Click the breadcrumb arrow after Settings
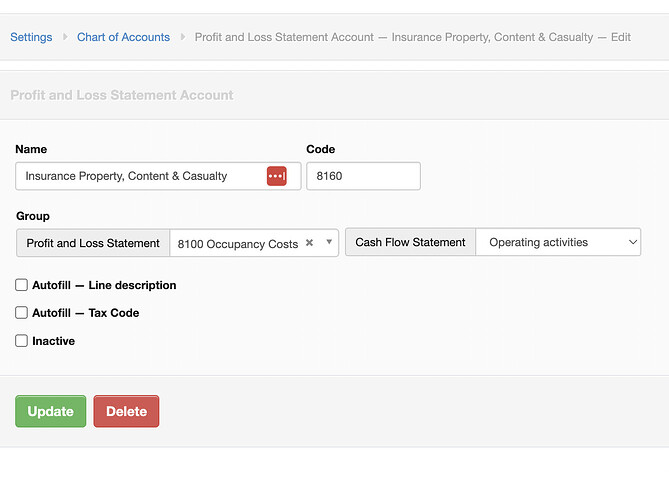Image resolution: width=669 pixels, height=500 pixels. (x=65, y=37)
